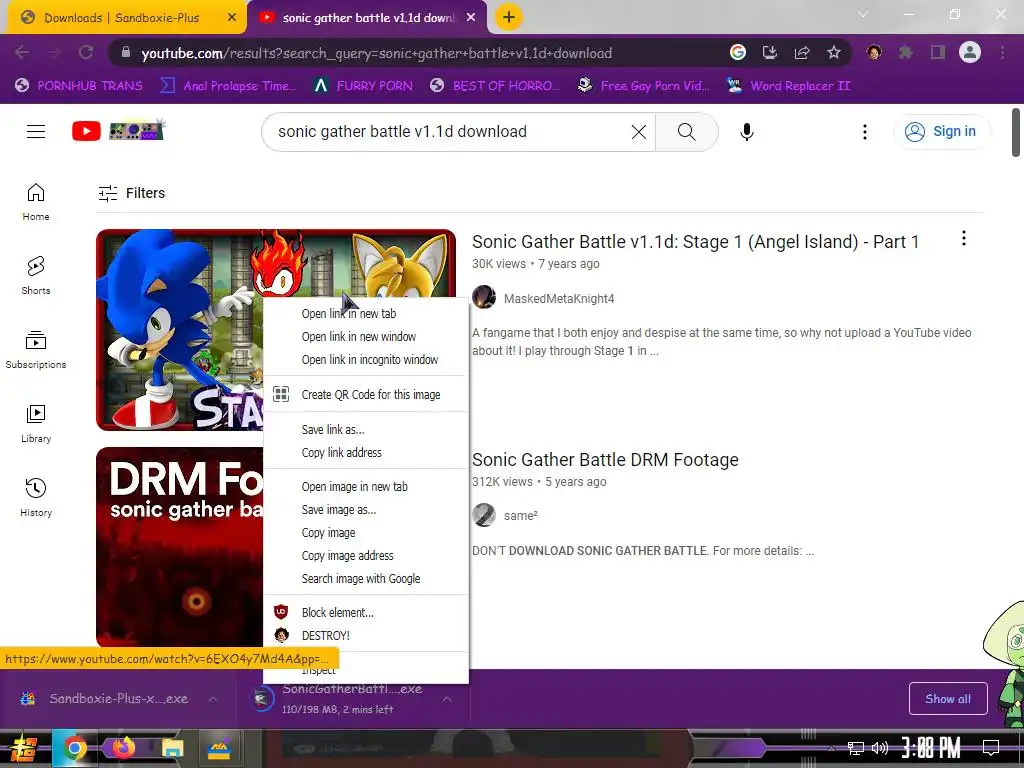1024x768 pixels.
Task: Reload the page
Action: pyautogui.click(x=86, y=53)
